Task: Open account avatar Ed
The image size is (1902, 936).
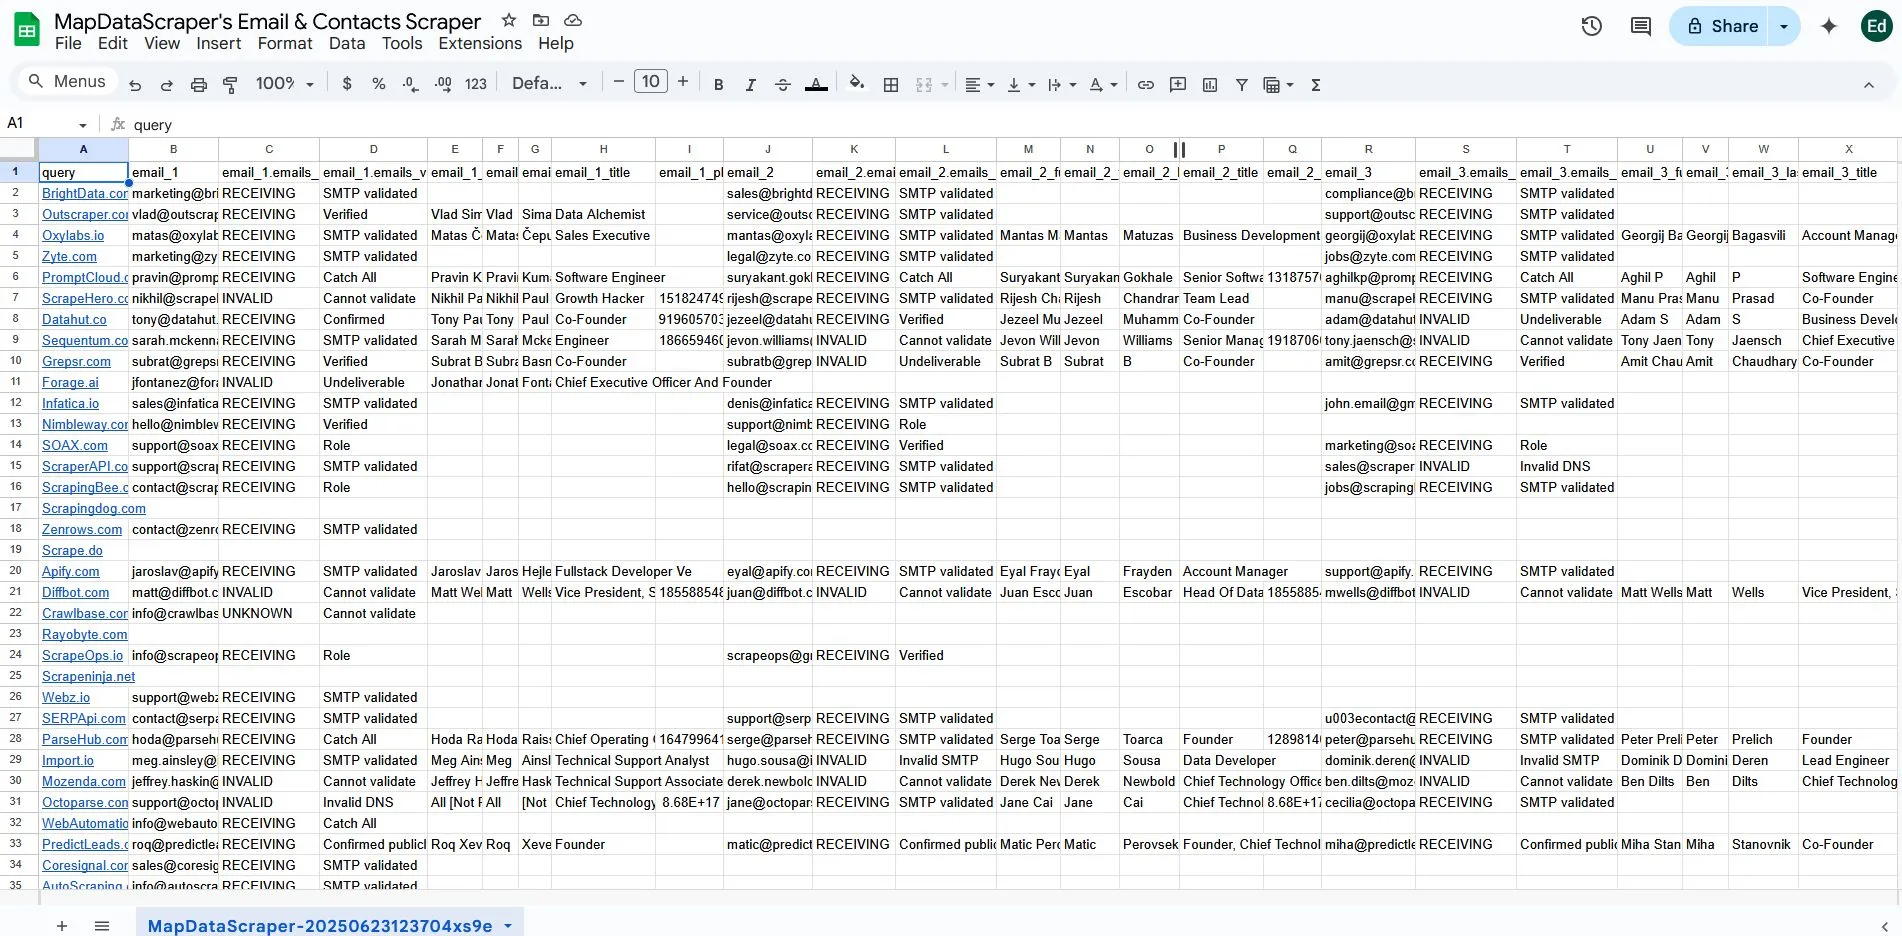Action: 1877,26
